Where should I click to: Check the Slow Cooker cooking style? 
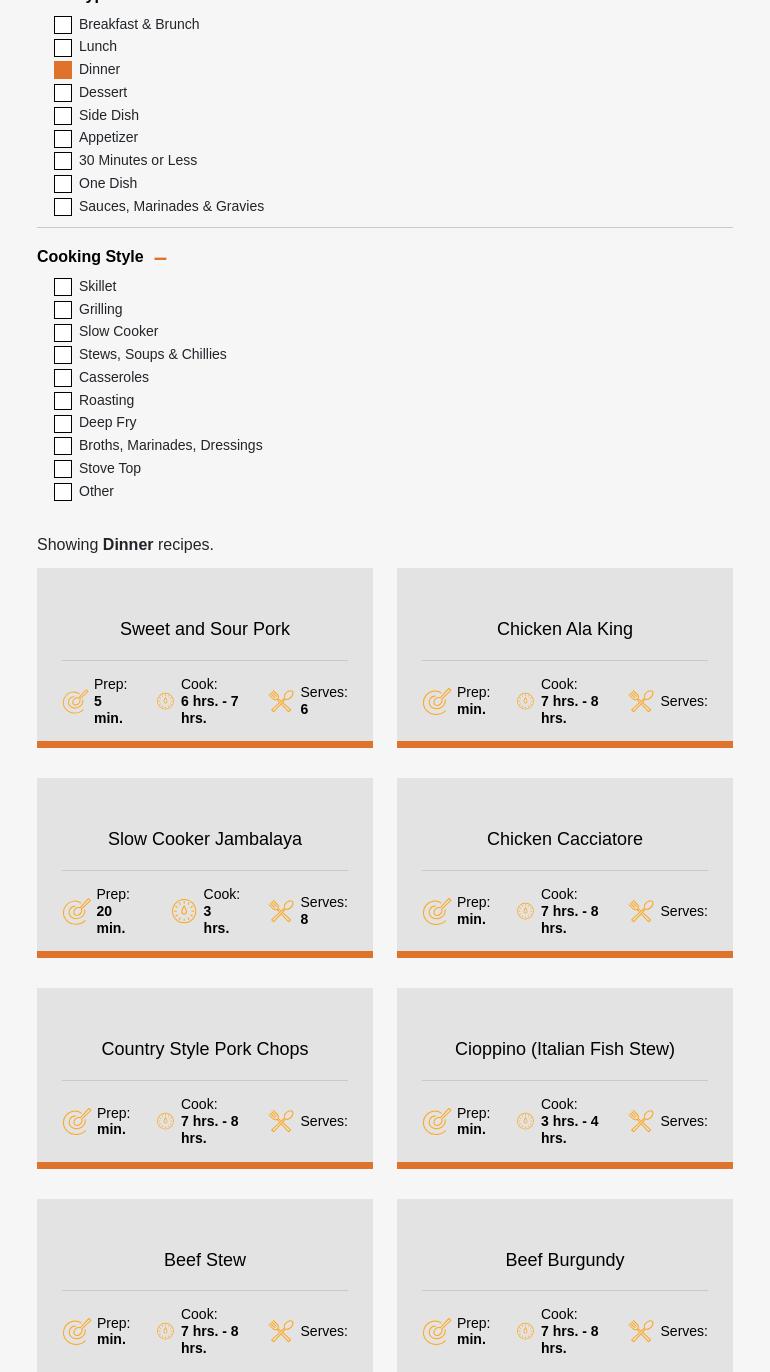click(63, 332)
